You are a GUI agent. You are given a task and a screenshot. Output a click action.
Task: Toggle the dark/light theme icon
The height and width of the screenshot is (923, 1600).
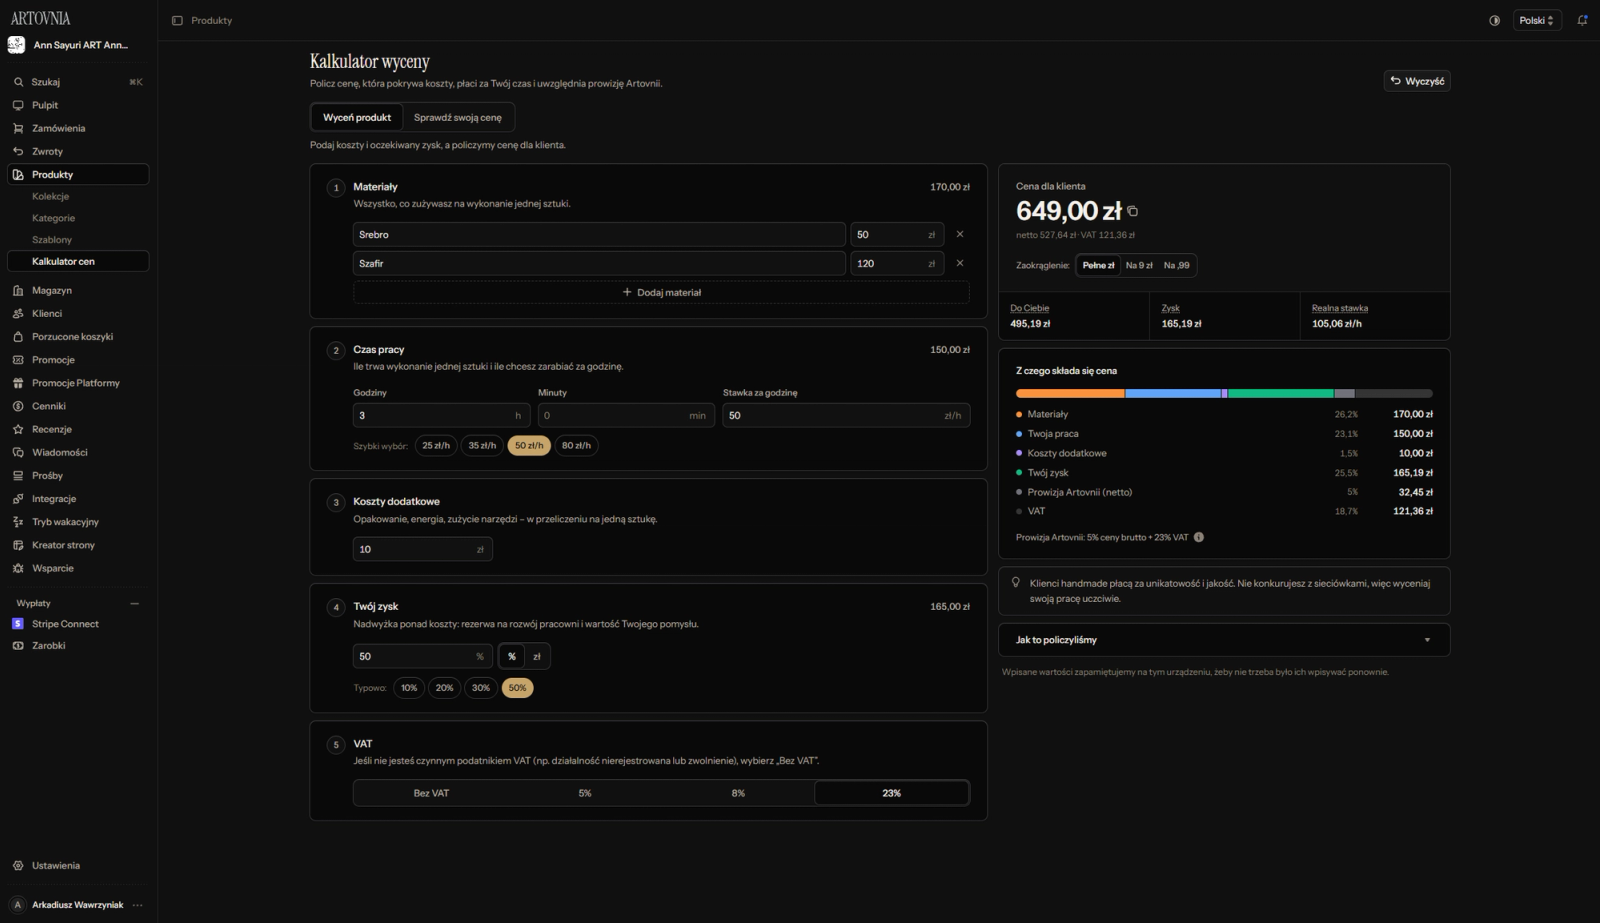tap(1494, 20)
